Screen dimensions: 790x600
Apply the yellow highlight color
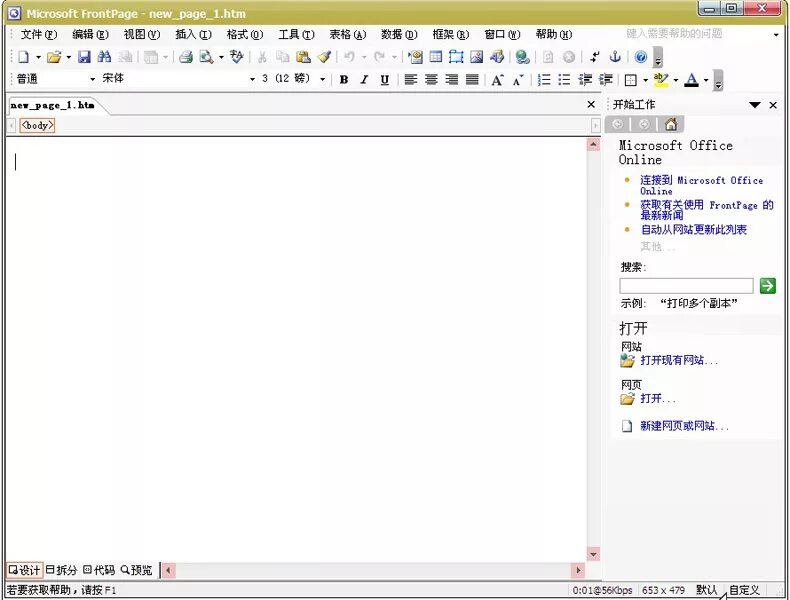(x=661, y=80)
